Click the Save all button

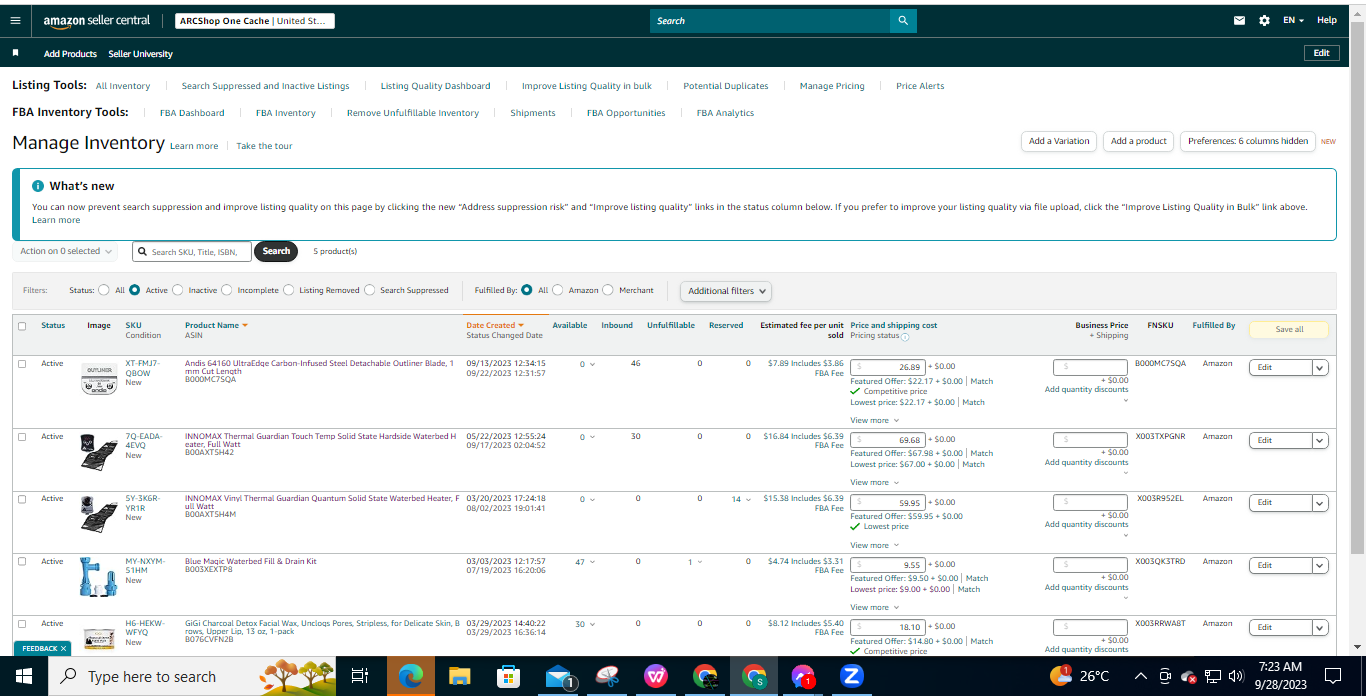[x=1289, y=329]
